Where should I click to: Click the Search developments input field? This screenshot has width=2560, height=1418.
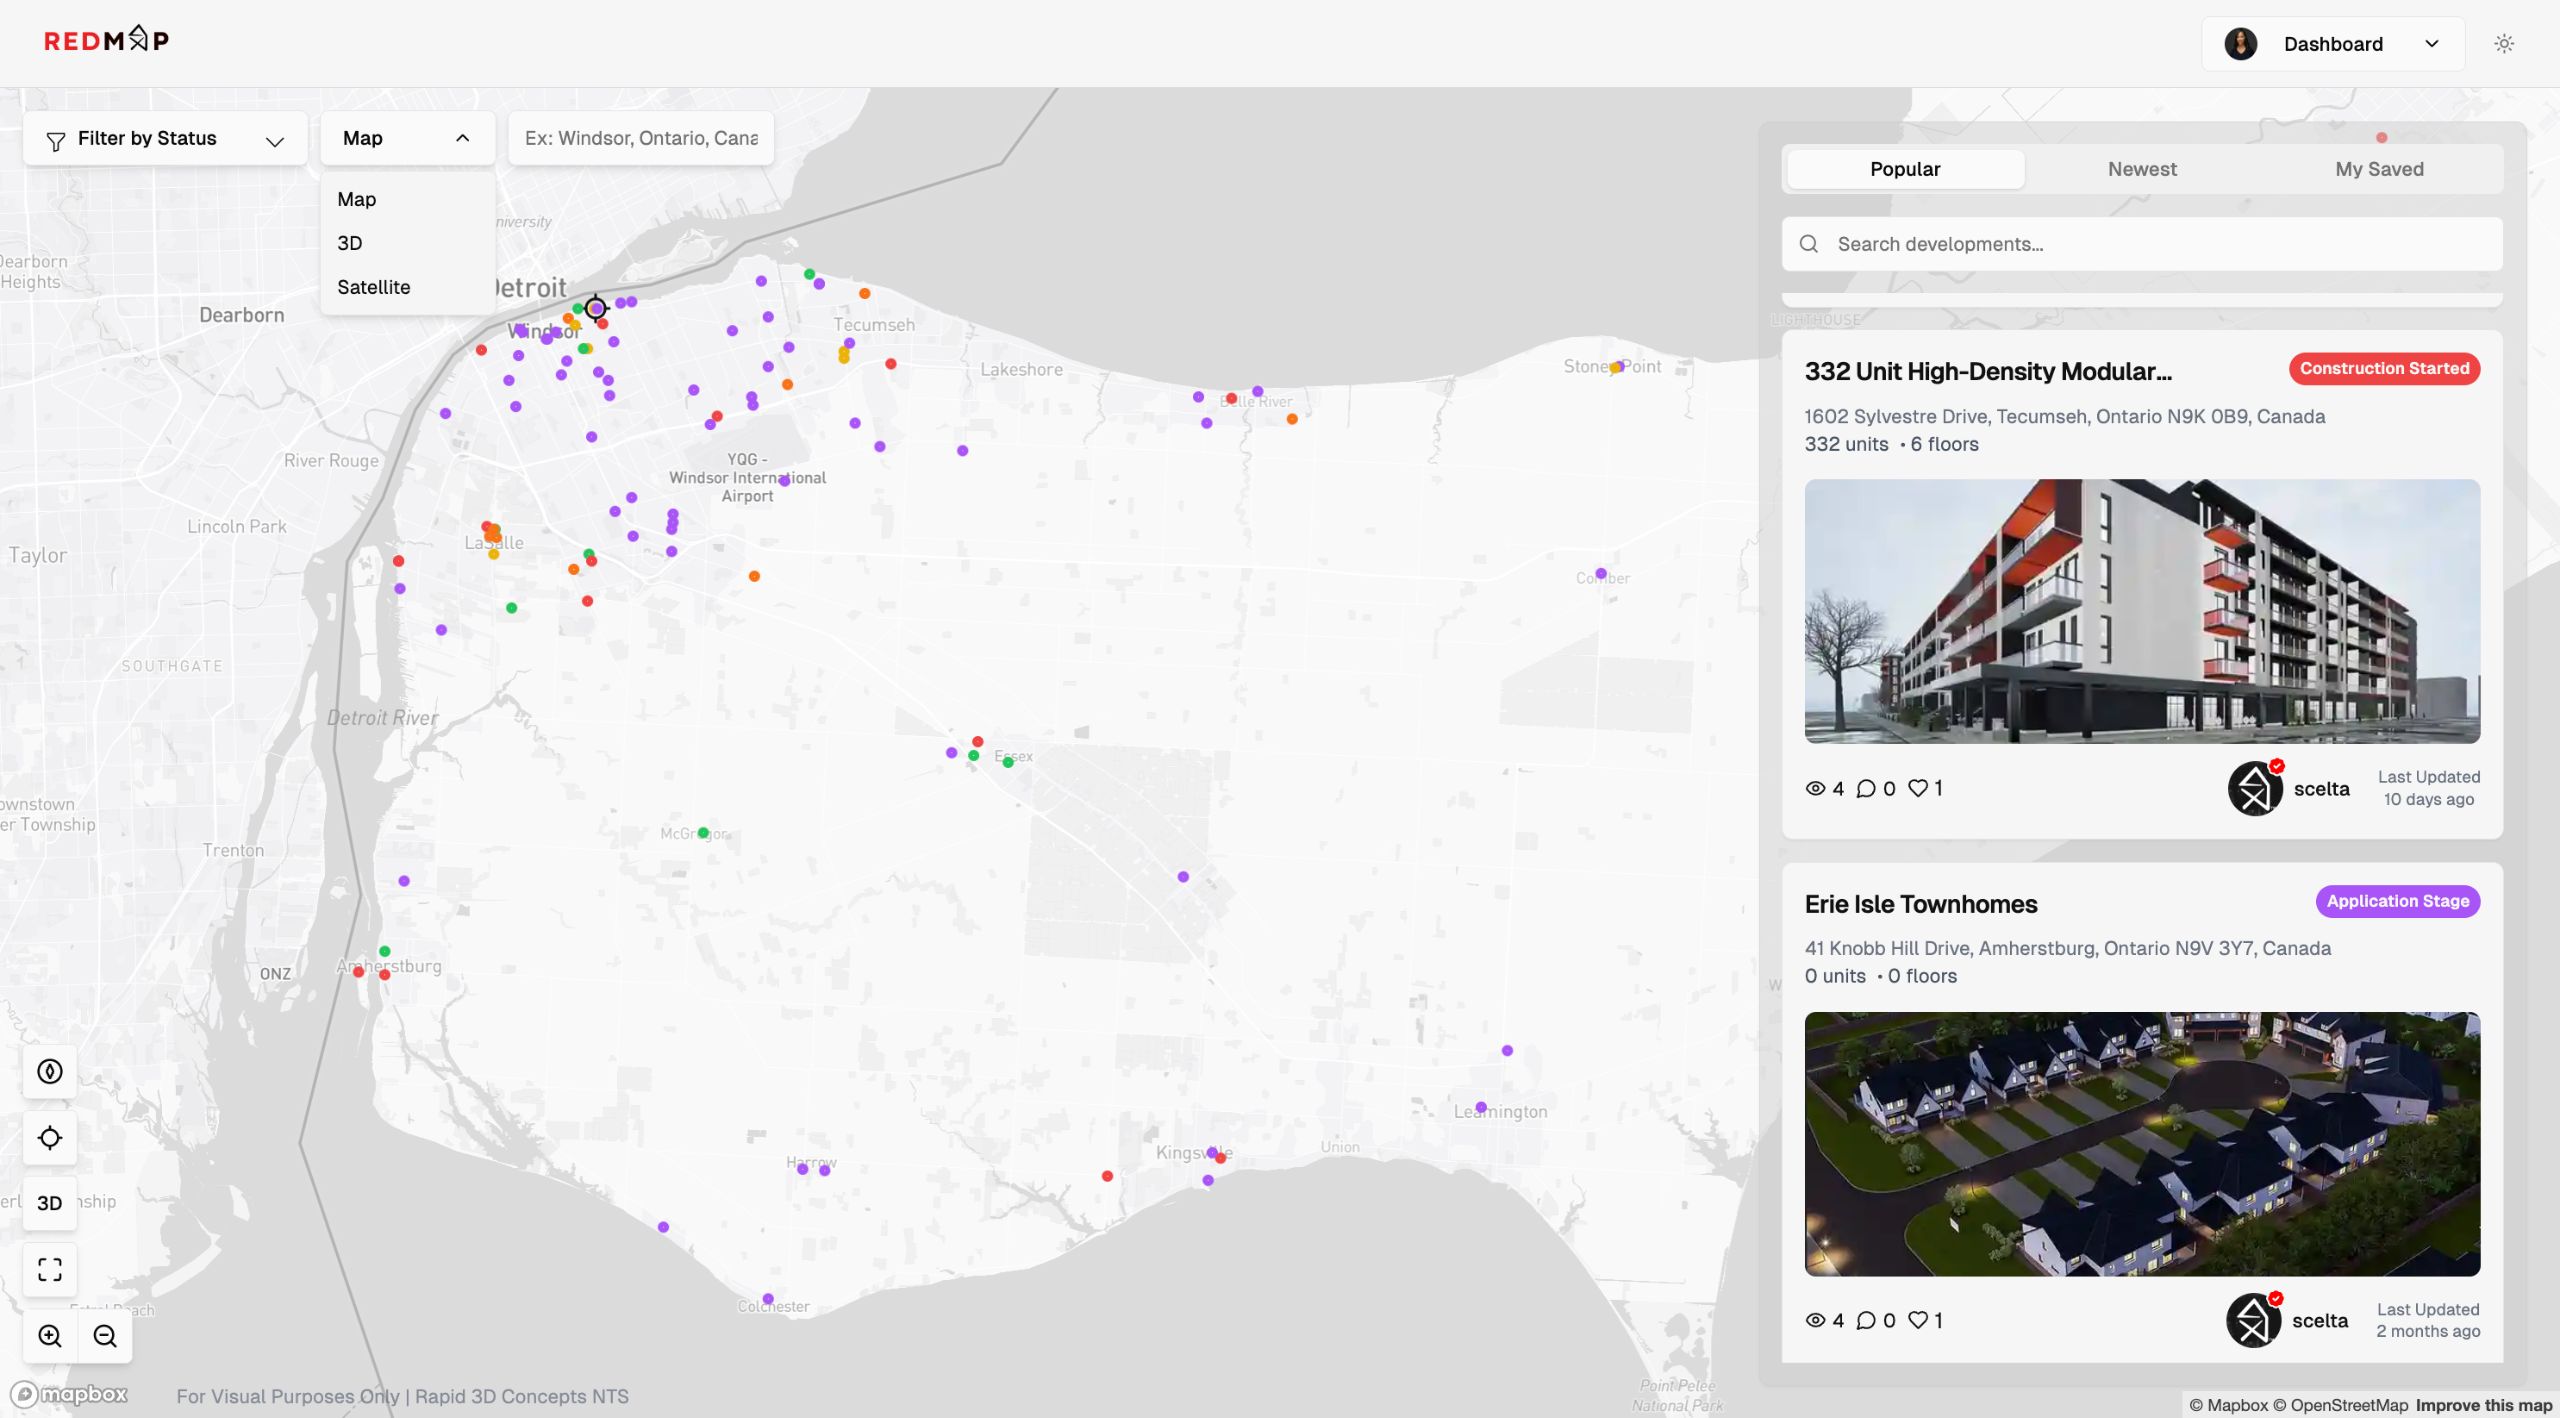tap(2142, 244)
